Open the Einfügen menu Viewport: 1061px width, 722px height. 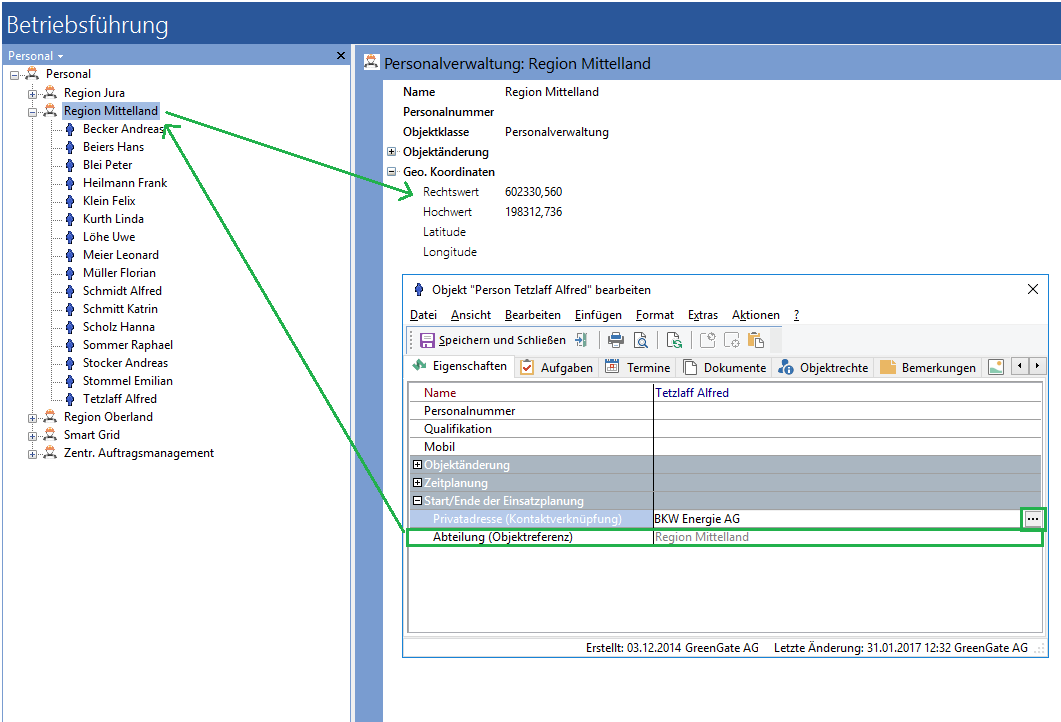(x=598, y=315)
